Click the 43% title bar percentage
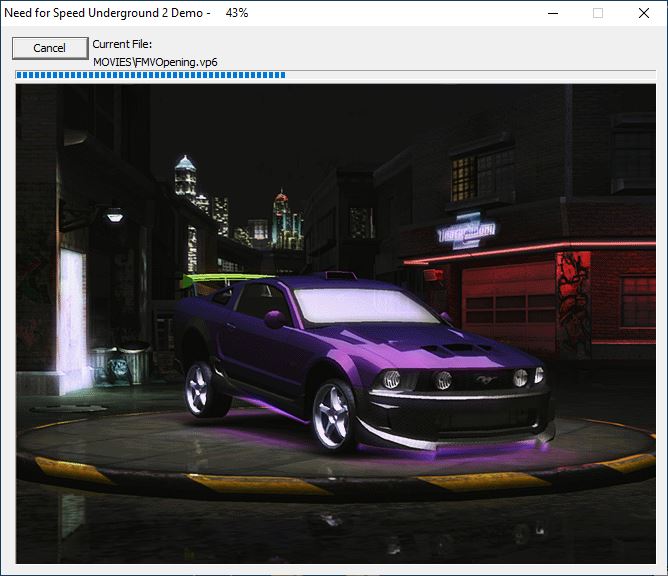 pyautogui.click(x=237, y=13)
